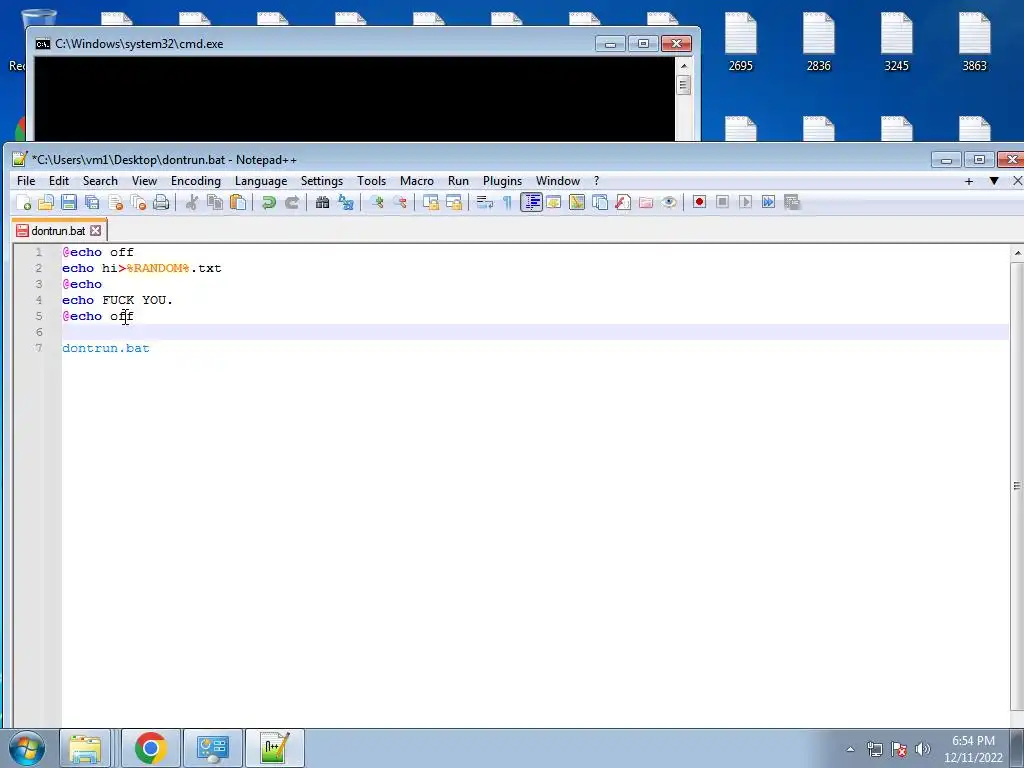The height and width of the screenshot is (768, 1024).
Task: Save dontrun.bat using the Save toolbar icon
Action: pos(69,202)
